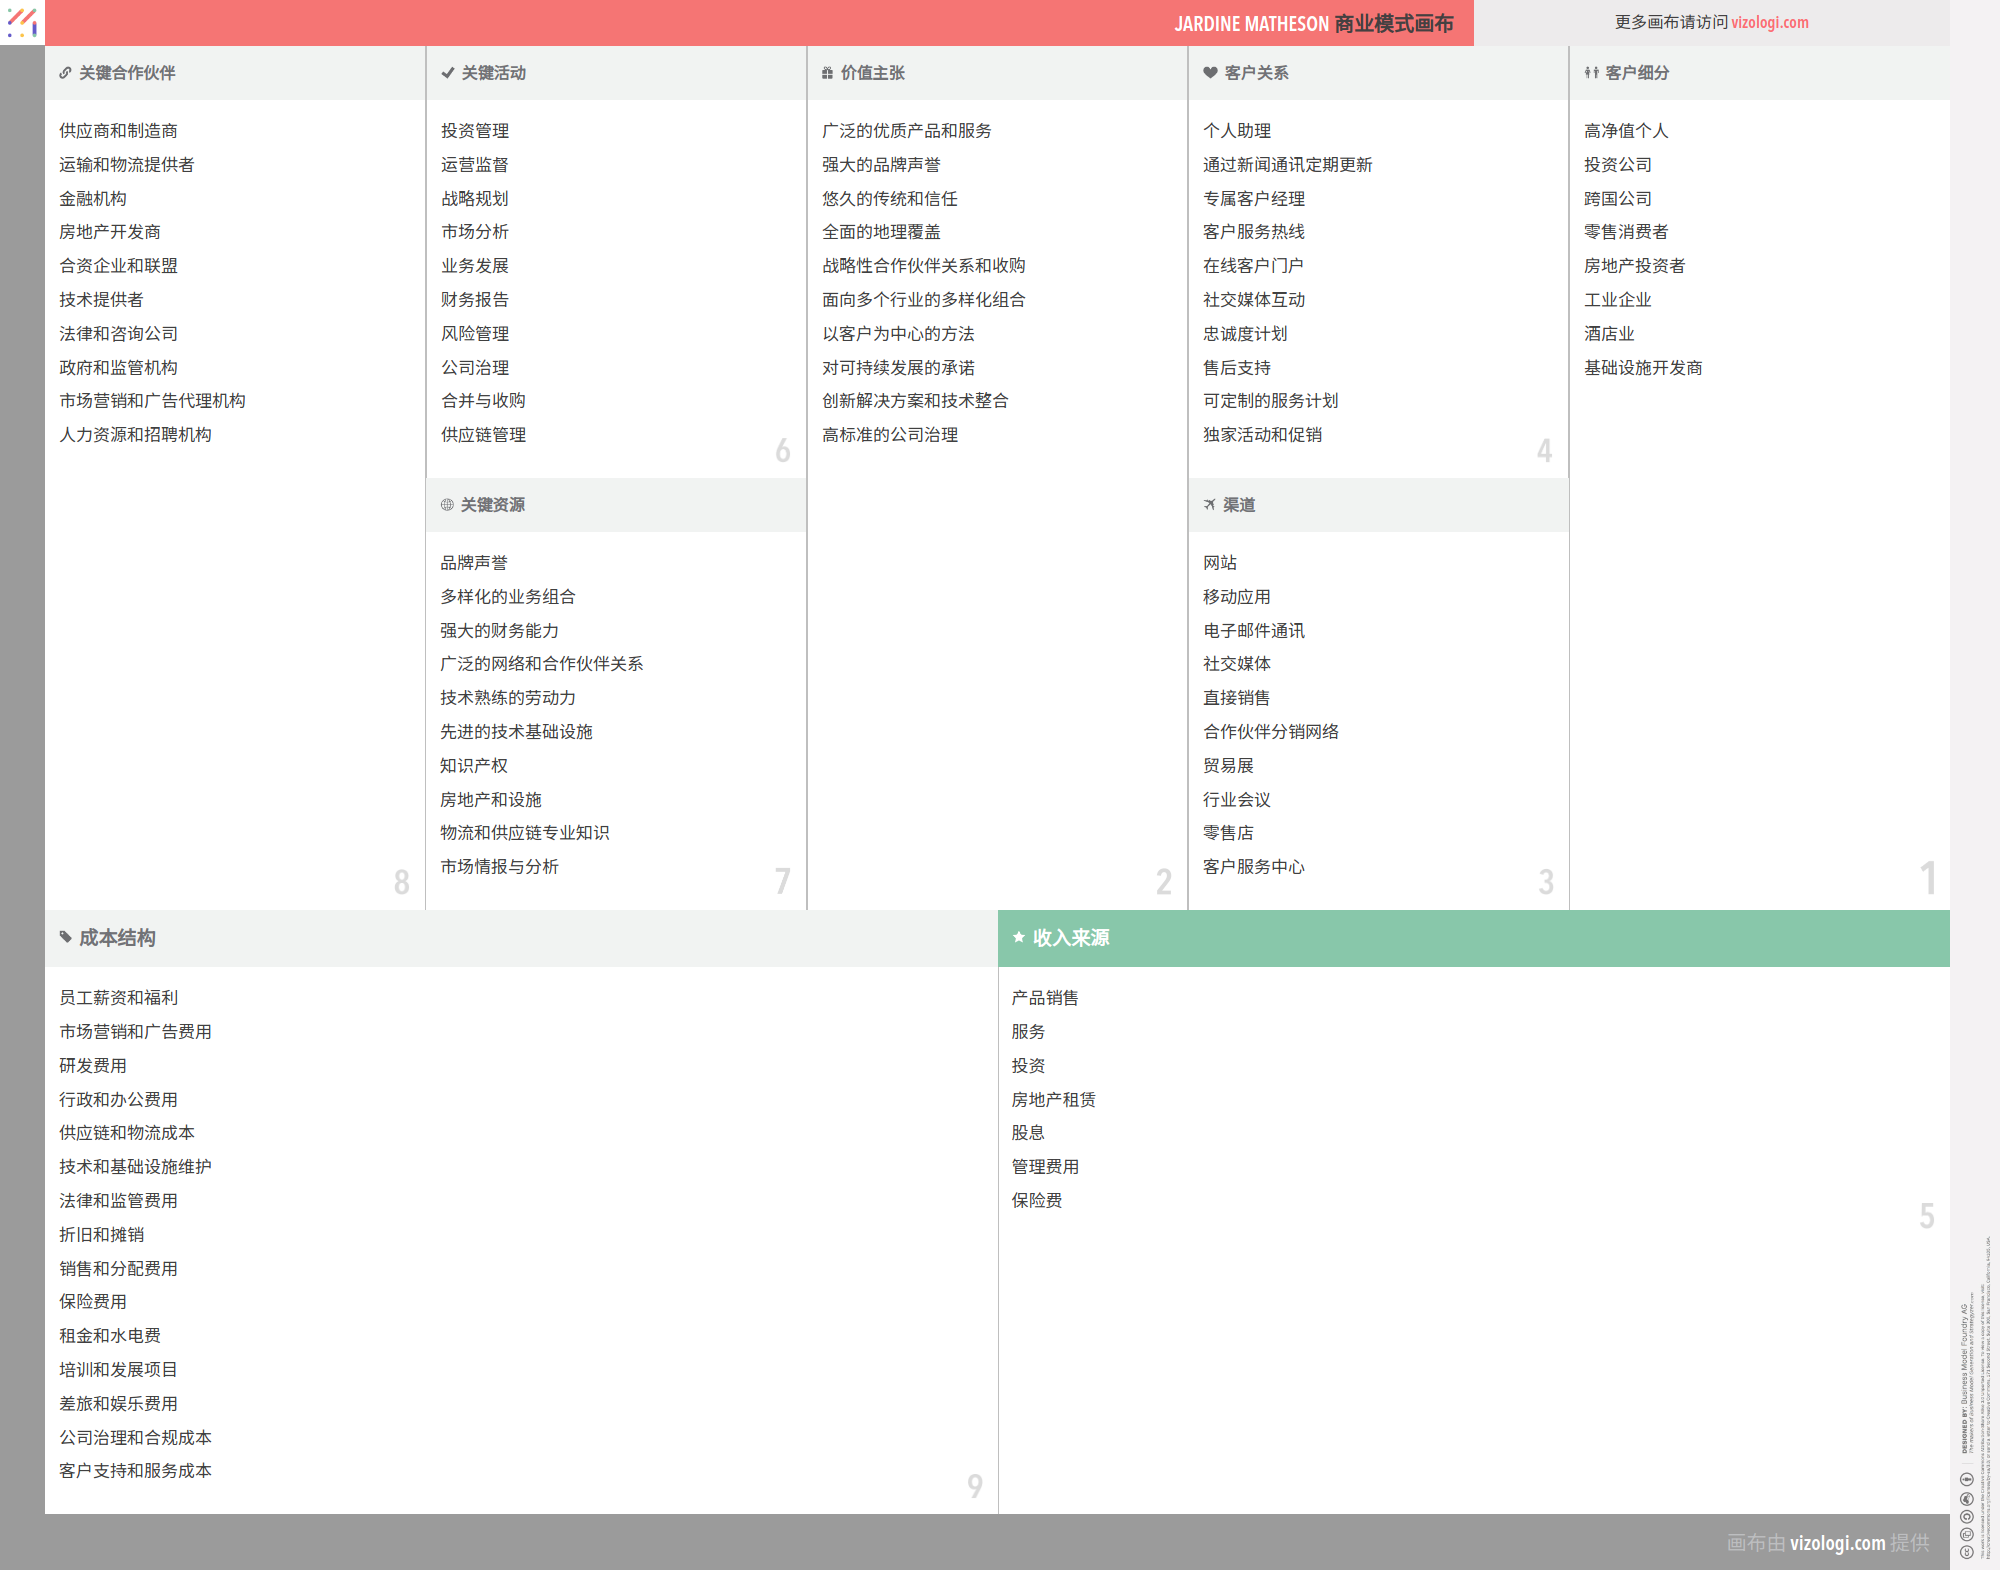Click the people icon beside 客户细分

point(1591,73)
